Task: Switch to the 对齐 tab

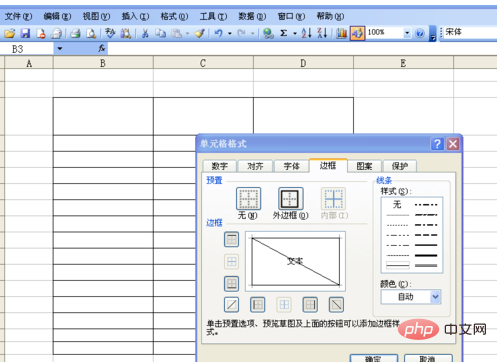Action: (255, 166)
